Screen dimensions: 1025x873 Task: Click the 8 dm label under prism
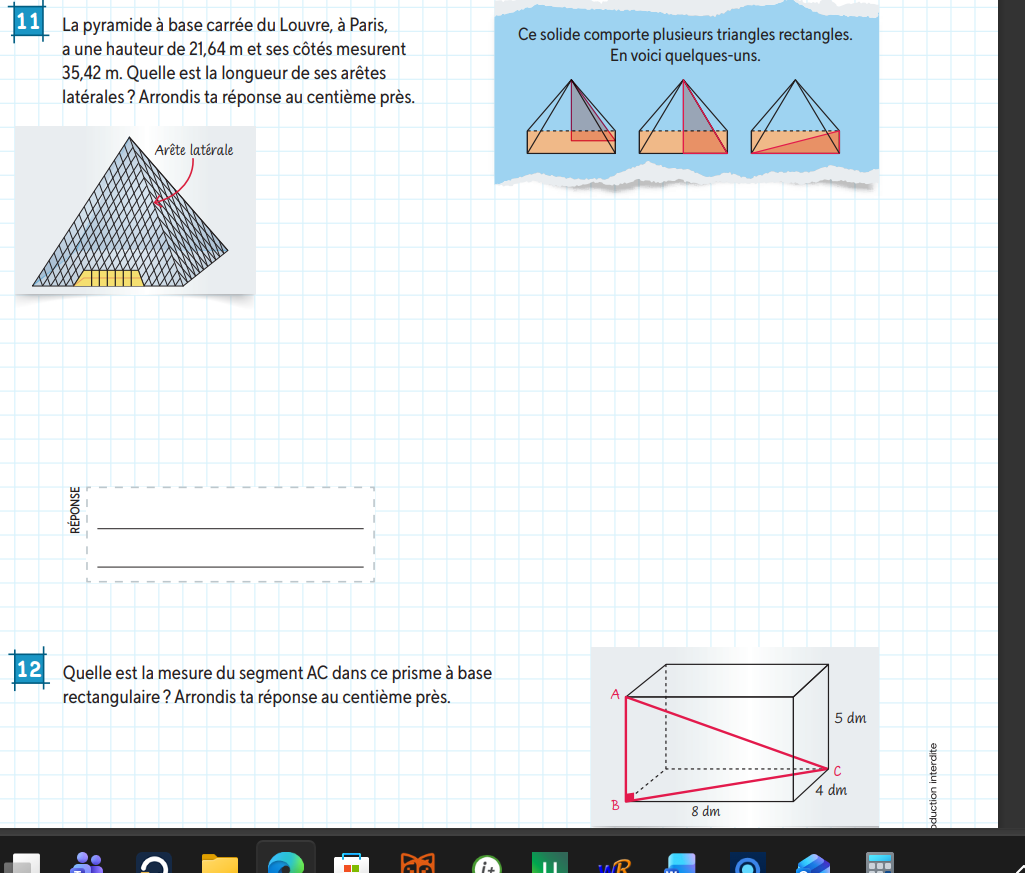pyautogui.click(x=706, y=811)
